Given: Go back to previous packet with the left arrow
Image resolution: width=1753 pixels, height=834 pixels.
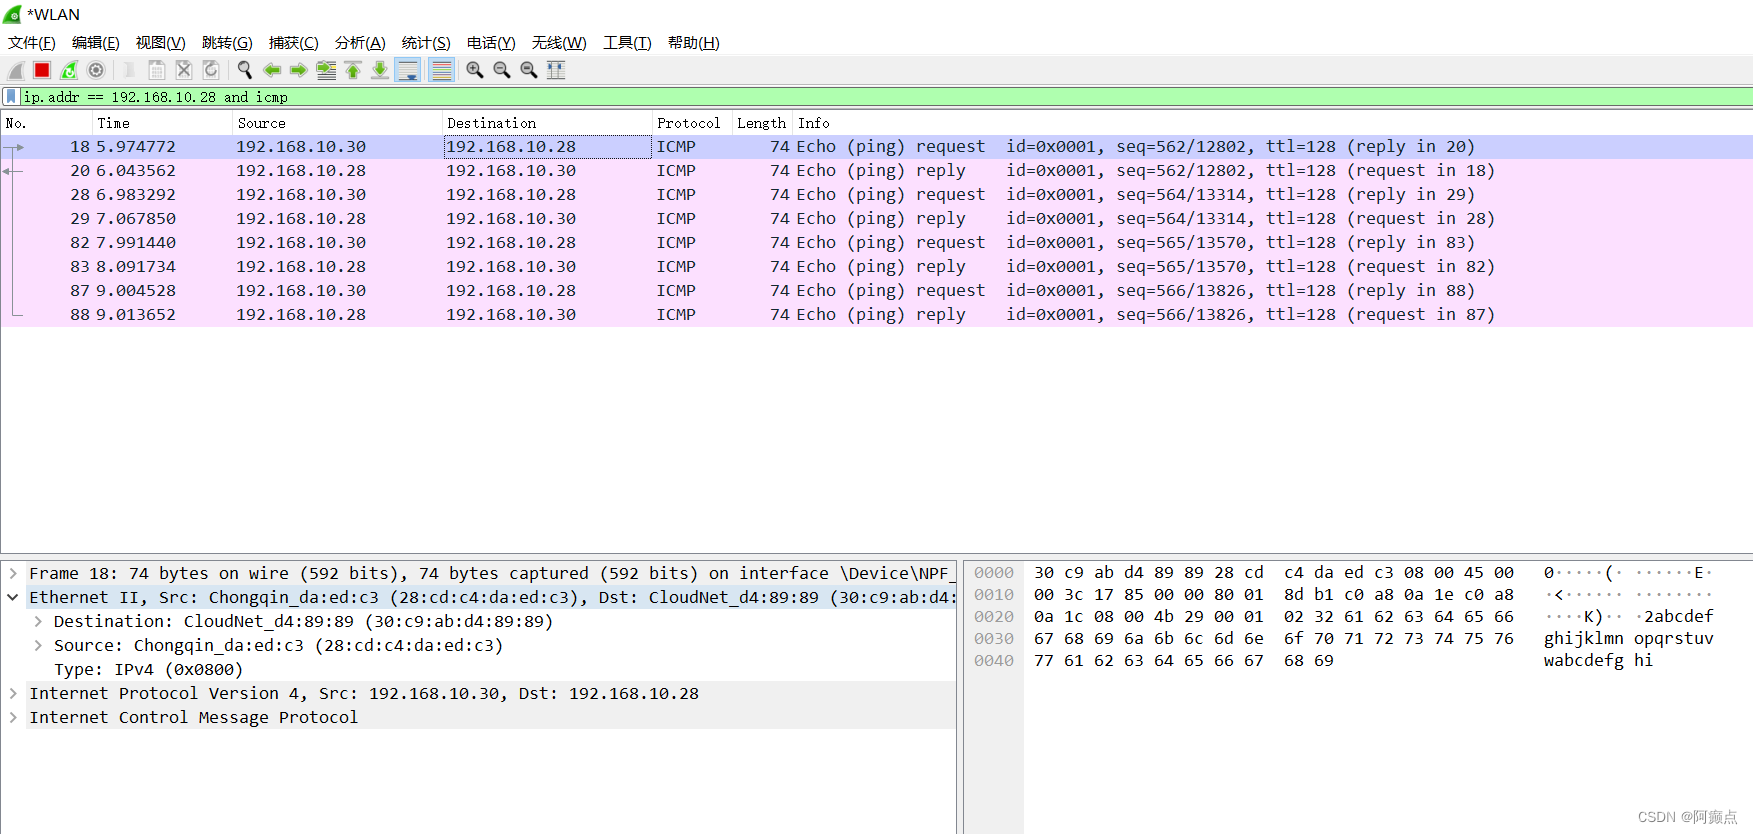Looking at the screenshot, I should pyautogui.click(x=271, y=70).
